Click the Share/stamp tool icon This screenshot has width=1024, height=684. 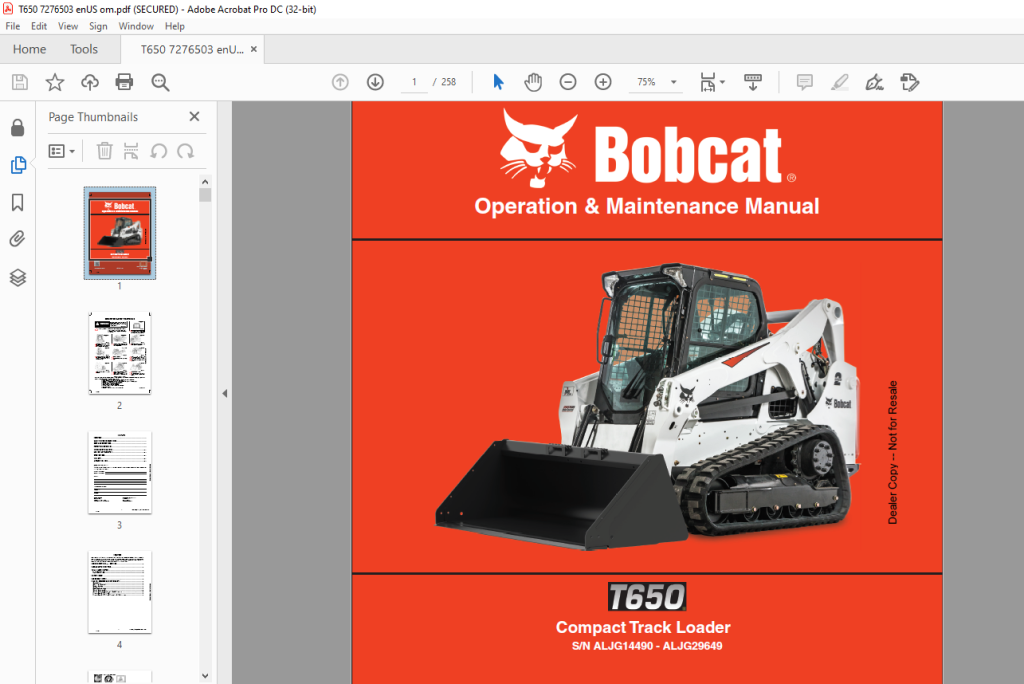[x=910, y=82]
